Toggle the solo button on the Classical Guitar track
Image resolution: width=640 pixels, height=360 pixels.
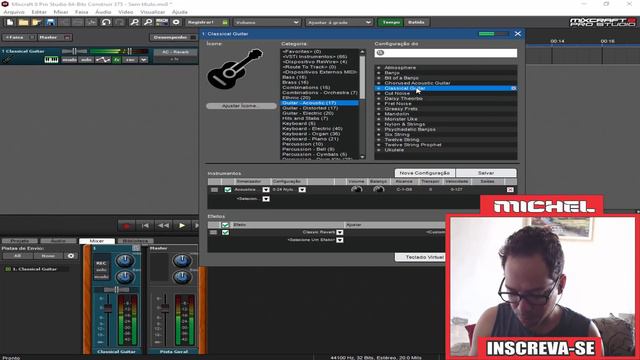(x=86, y=60)
